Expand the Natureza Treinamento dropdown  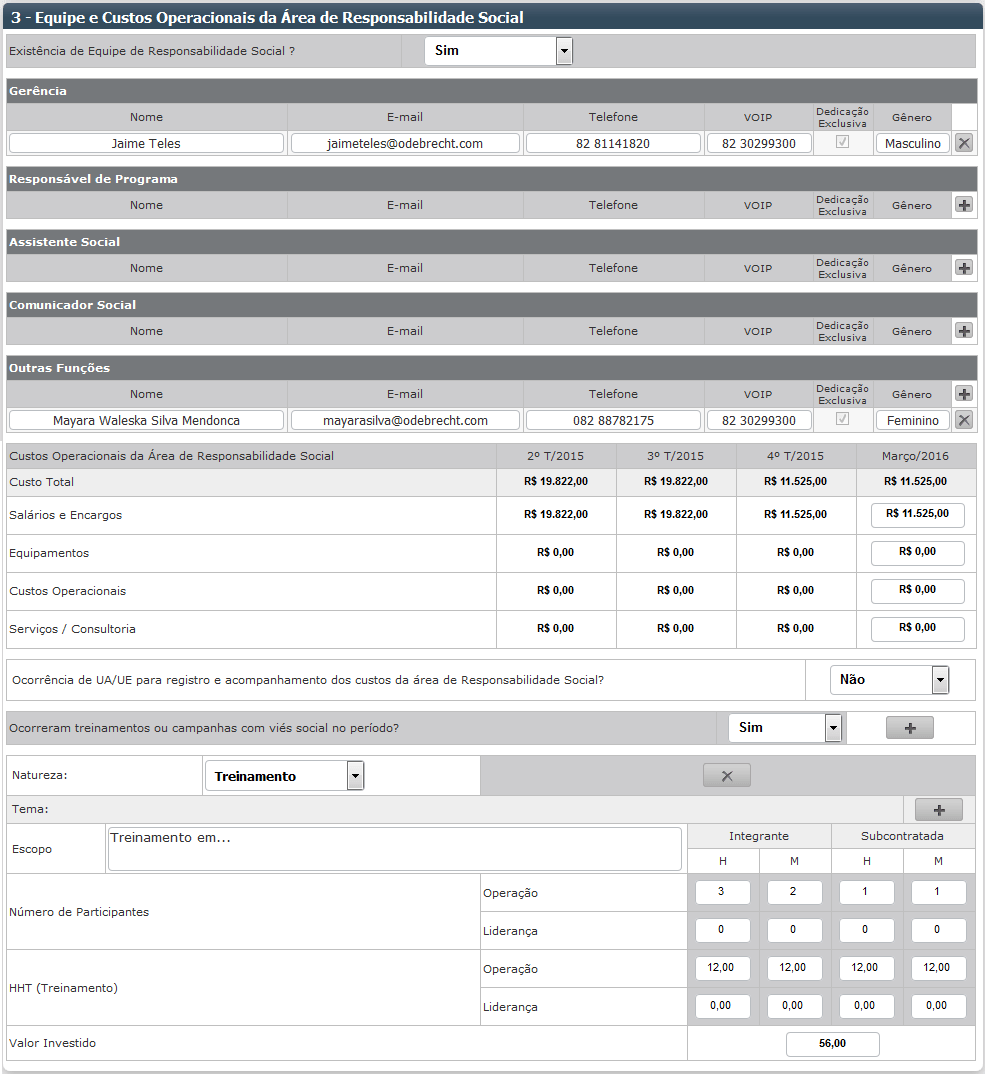click(355, 776)
